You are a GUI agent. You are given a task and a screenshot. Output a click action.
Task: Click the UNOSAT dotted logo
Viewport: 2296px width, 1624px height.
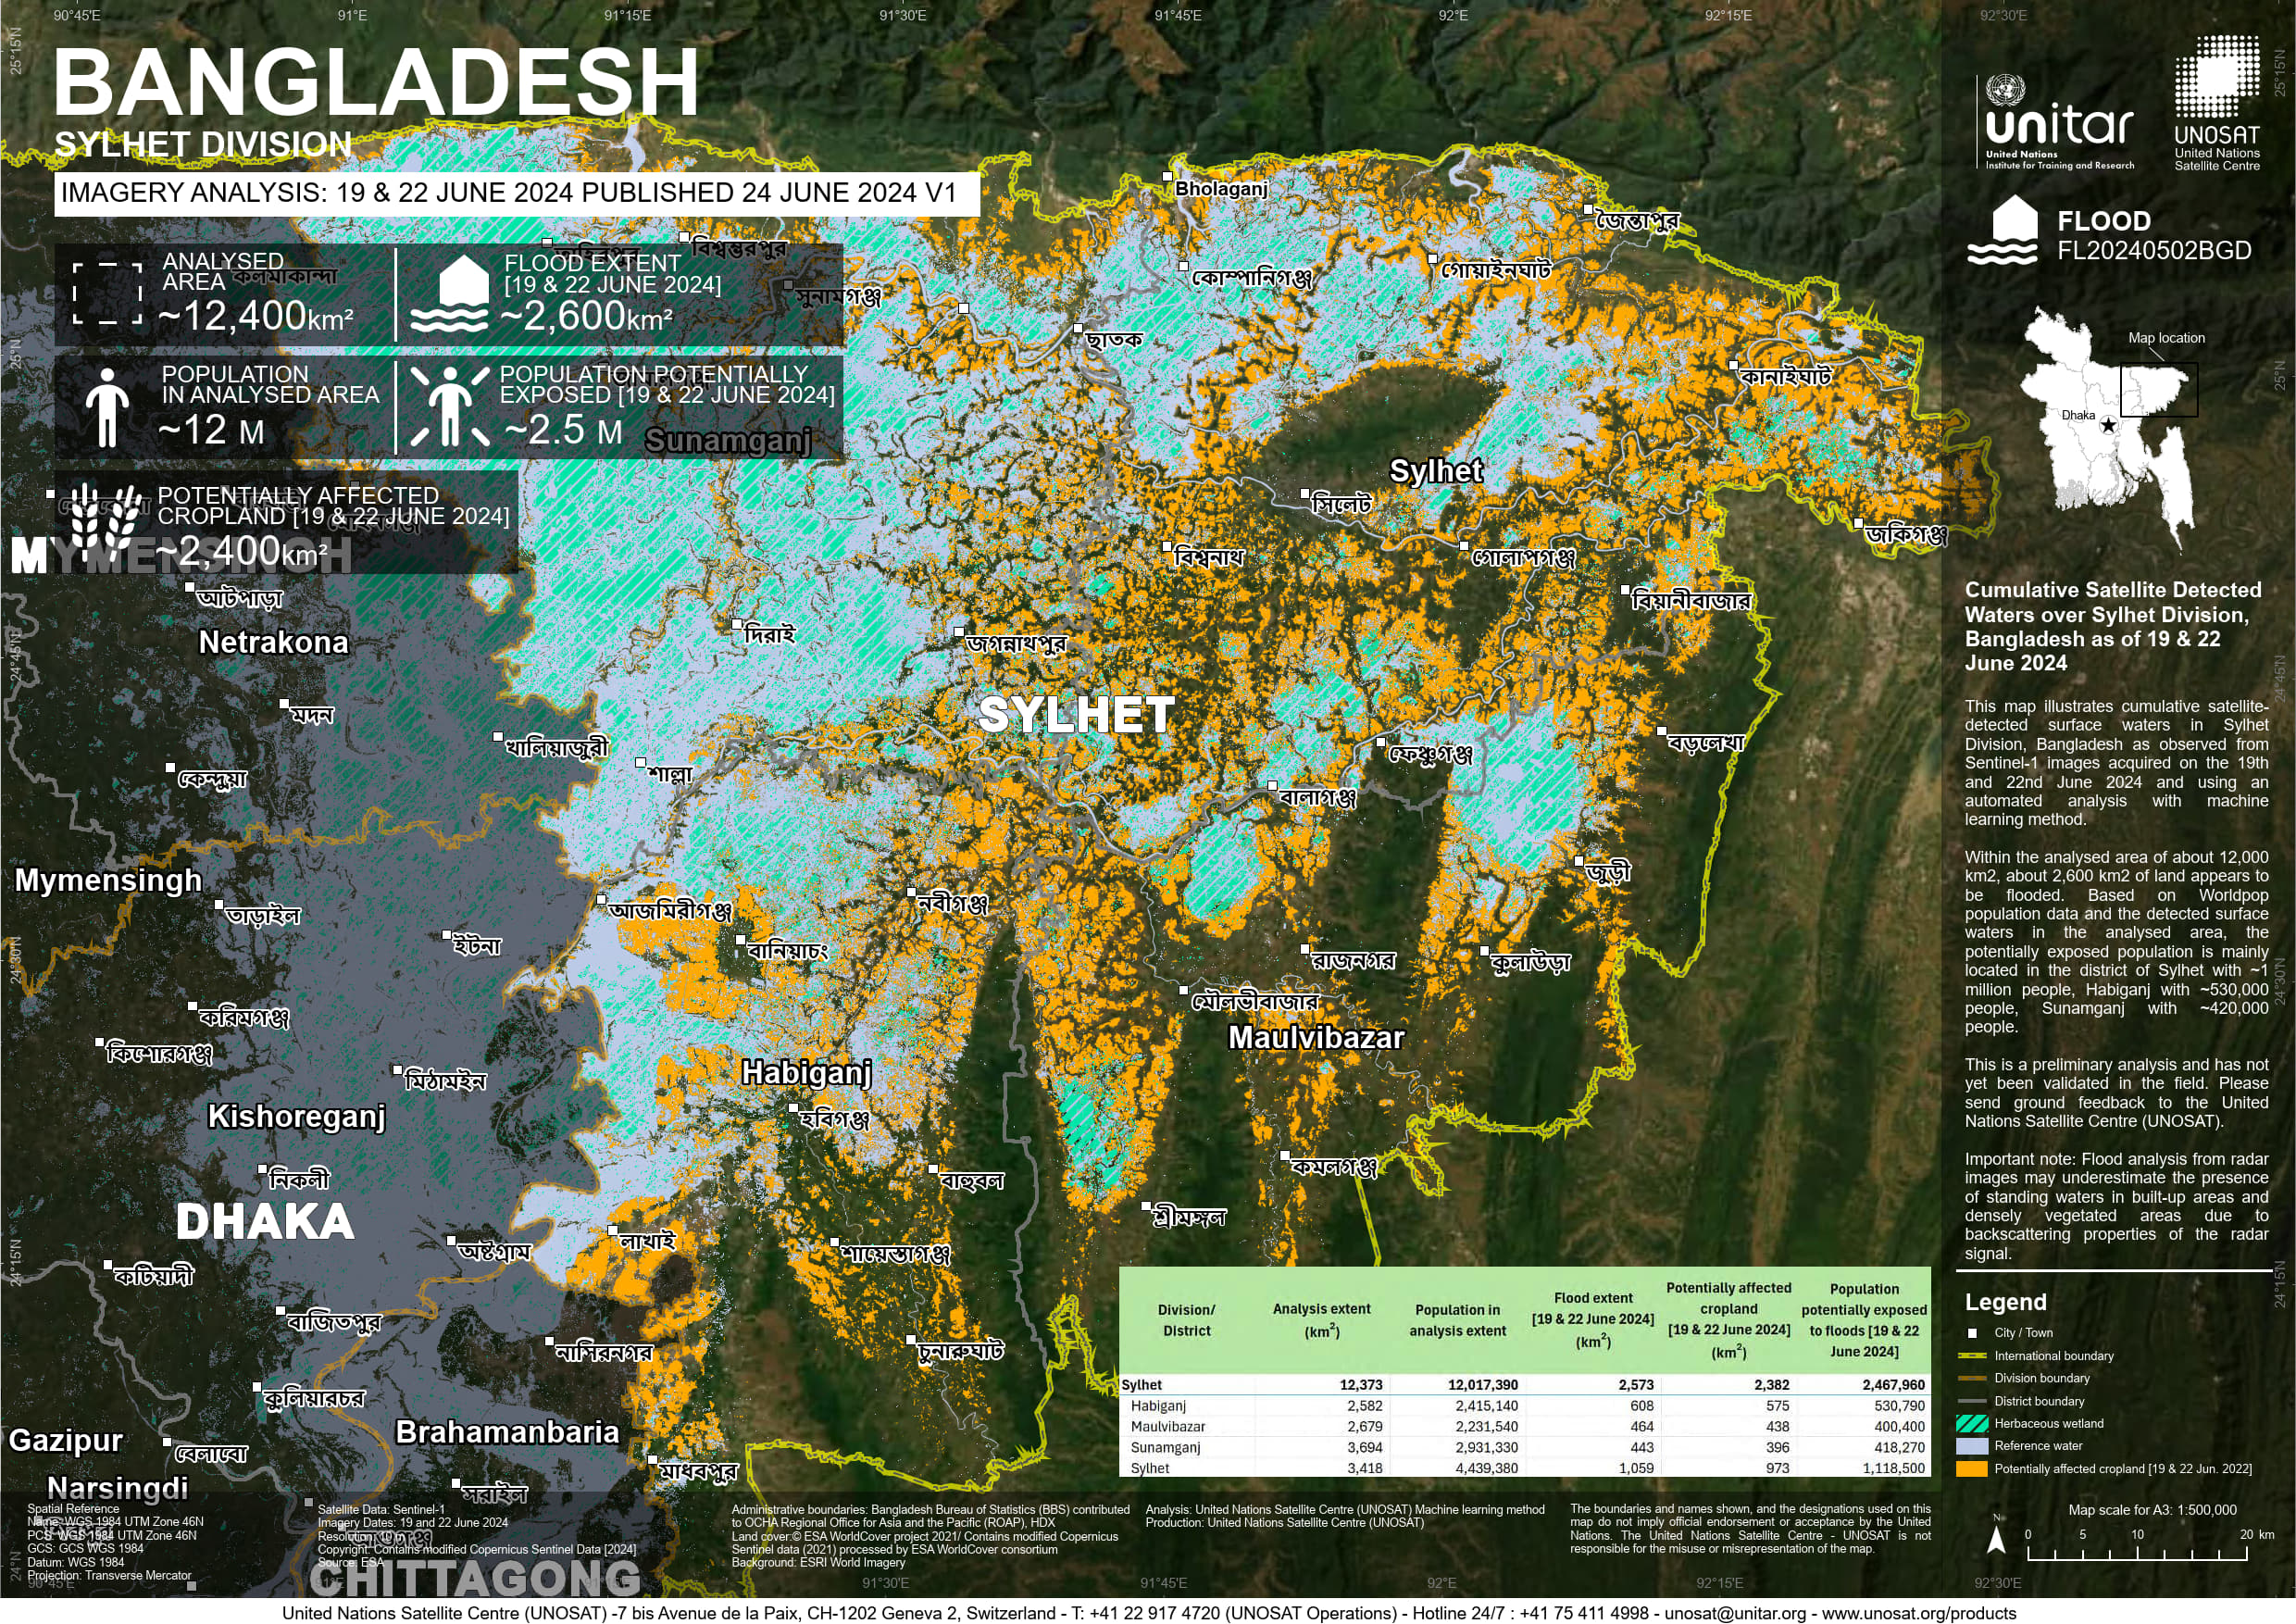2216,76
